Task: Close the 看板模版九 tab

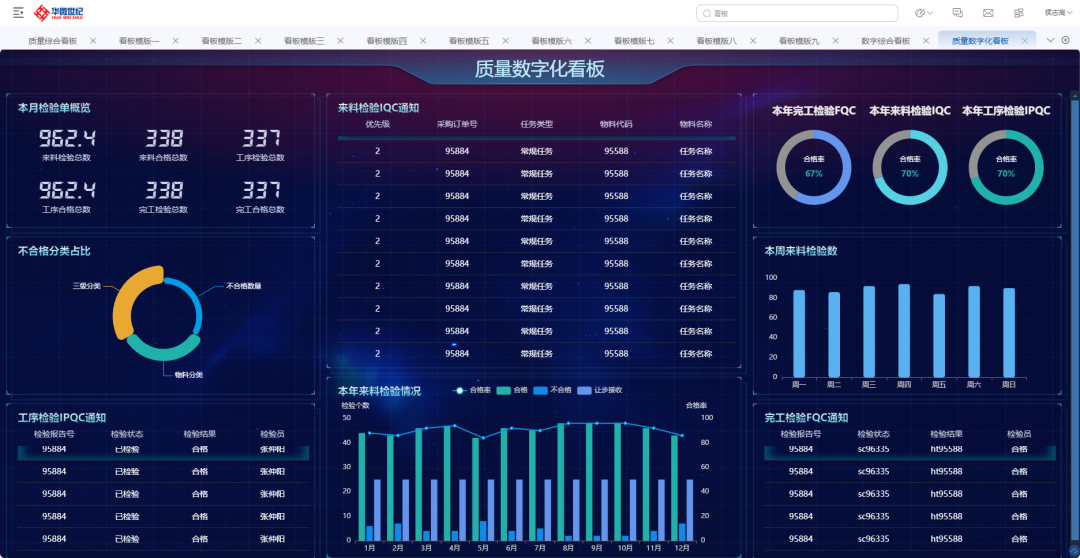Action: [x=835, y=41]
